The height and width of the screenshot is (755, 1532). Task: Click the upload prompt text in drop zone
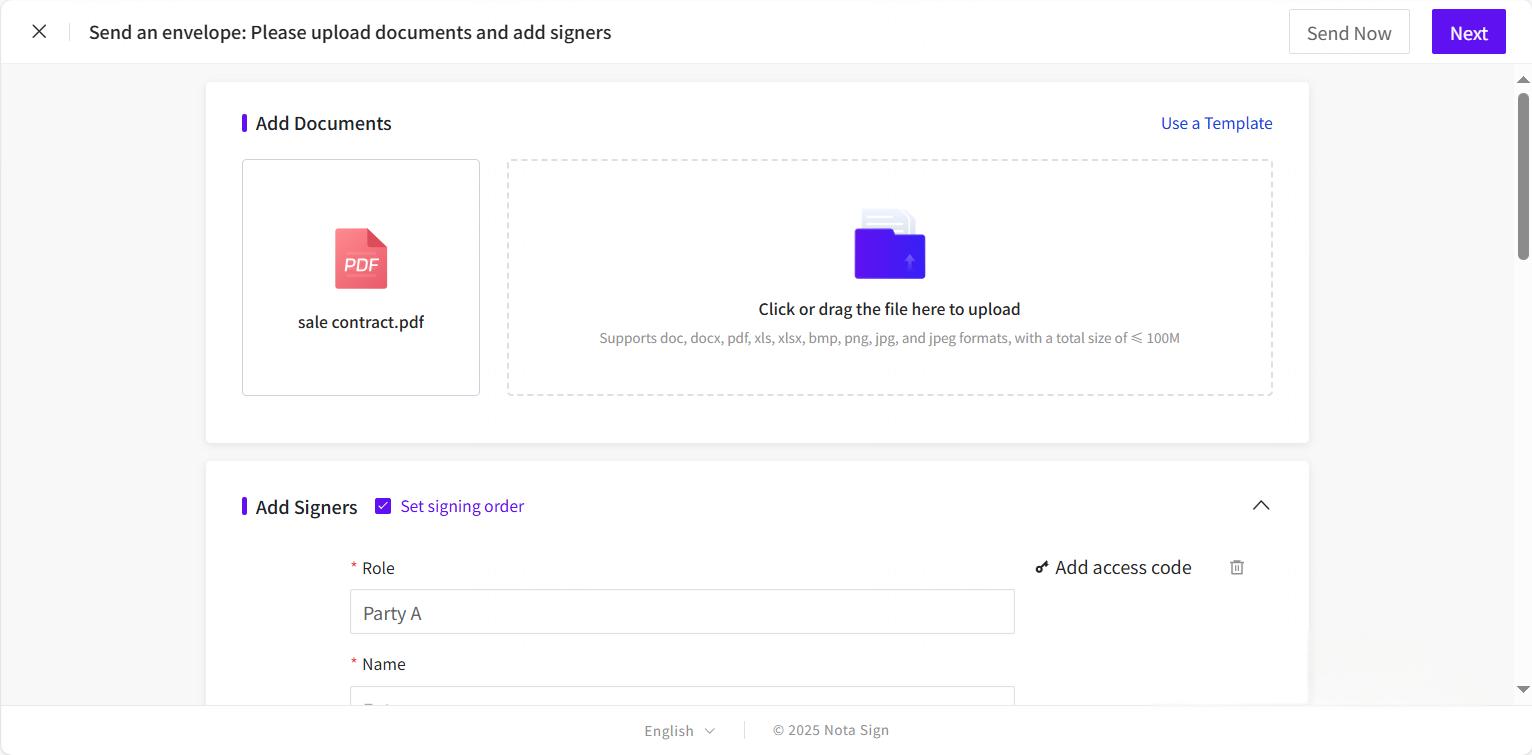(x=889, y=309)
